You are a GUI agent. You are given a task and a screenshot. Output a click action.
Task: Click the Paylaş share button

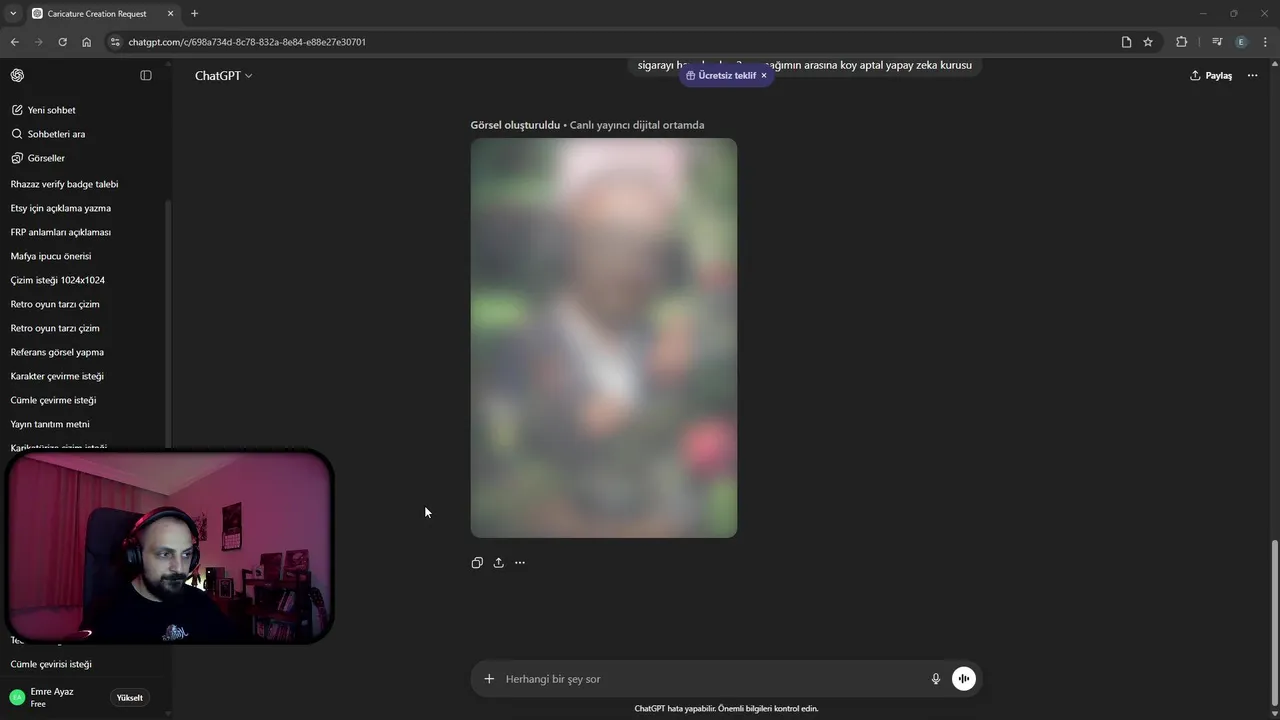coord(1211,76)
